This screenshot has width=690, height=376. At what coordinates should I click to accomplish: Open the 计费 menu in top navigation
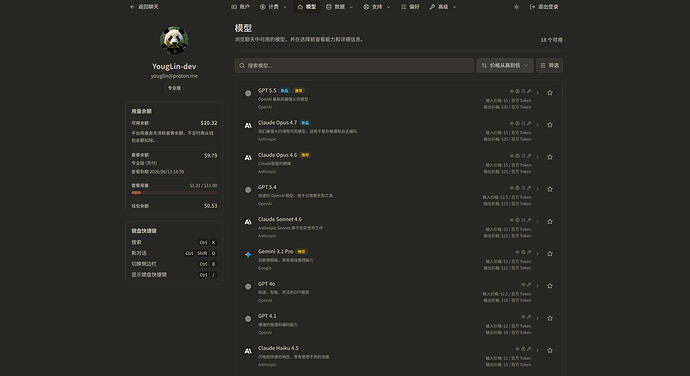[x=273, y=7]
